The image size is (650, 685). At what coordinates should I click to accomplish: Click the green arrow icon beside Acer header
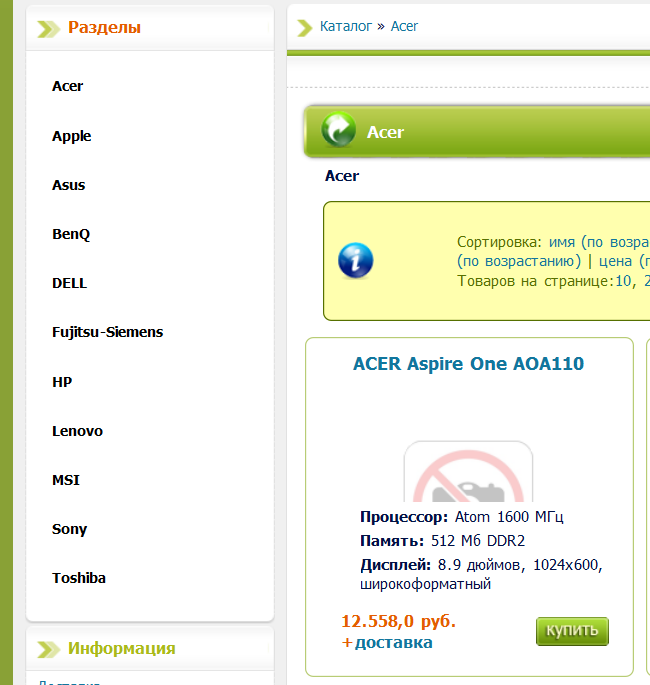[x=339, y=129]
